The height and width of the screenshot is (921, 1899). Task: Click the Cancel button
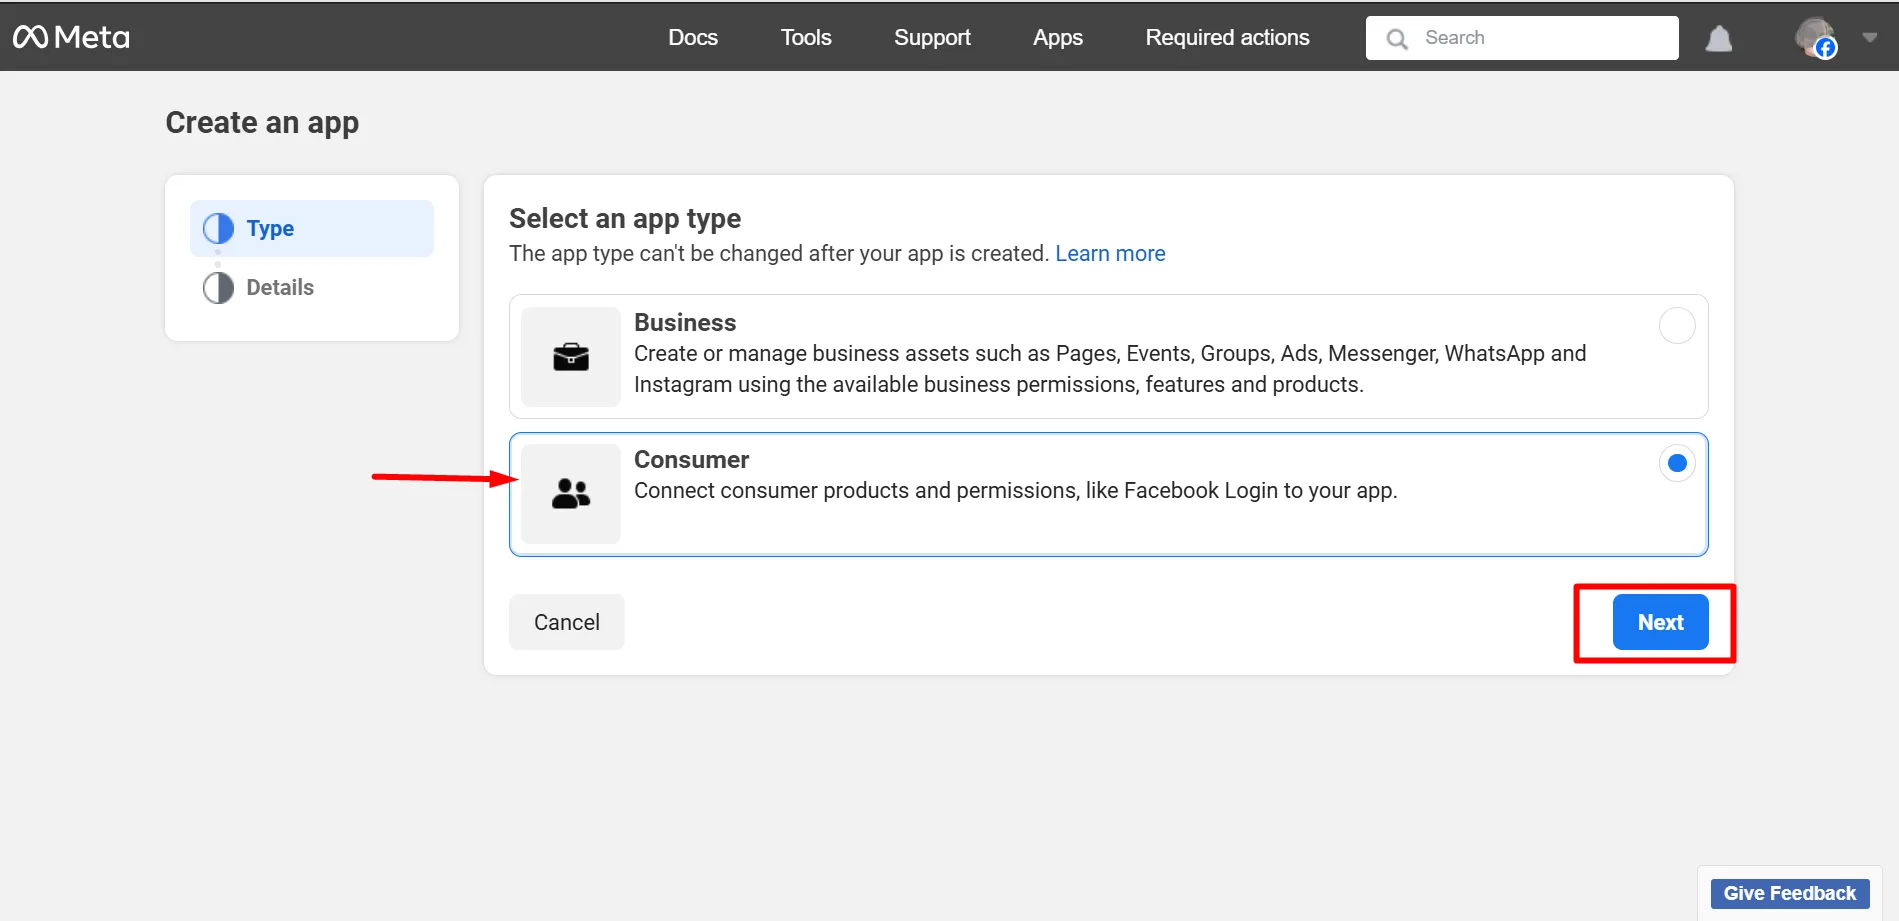[x=567, y=622]
